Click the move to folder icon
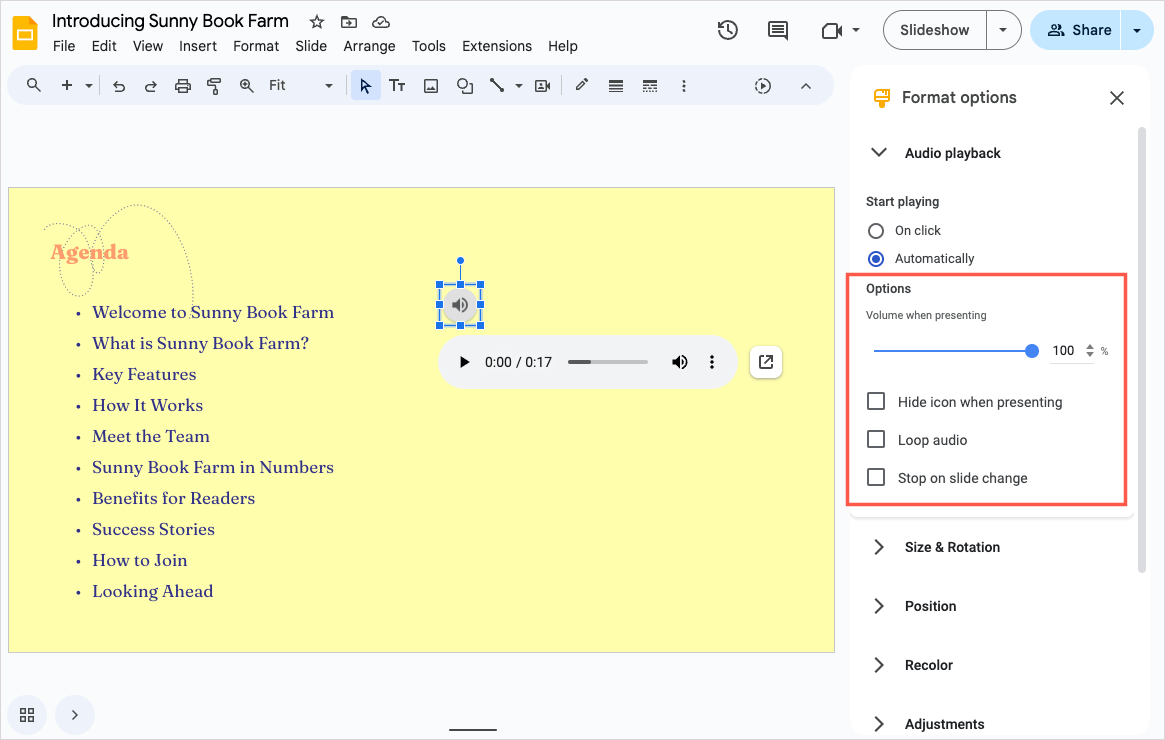Image resolution: width=1165 pixels, height=740 pixels. (x=348, y=22)
